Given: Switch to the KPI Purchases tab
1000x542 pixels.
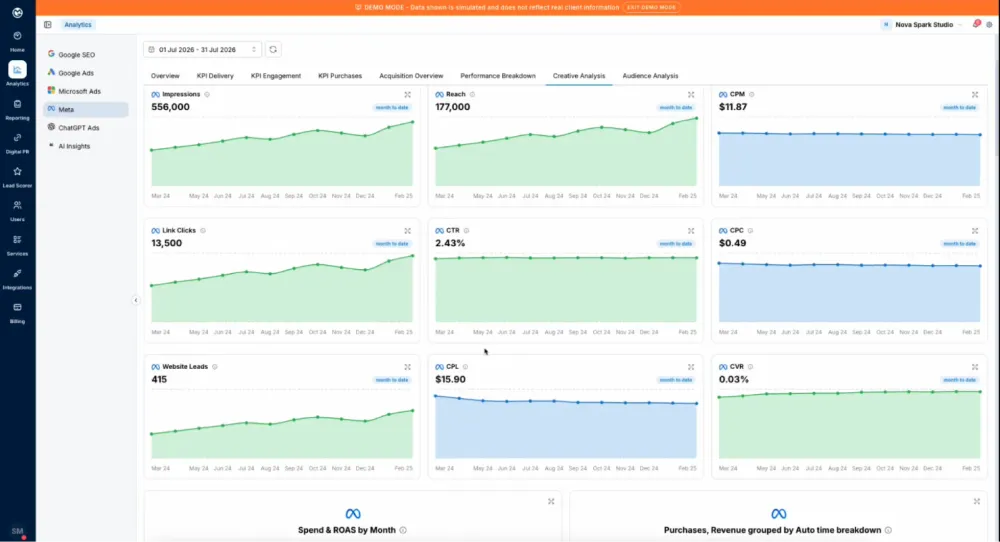Looking at the screenshot, I should click(x=340, y=76).
